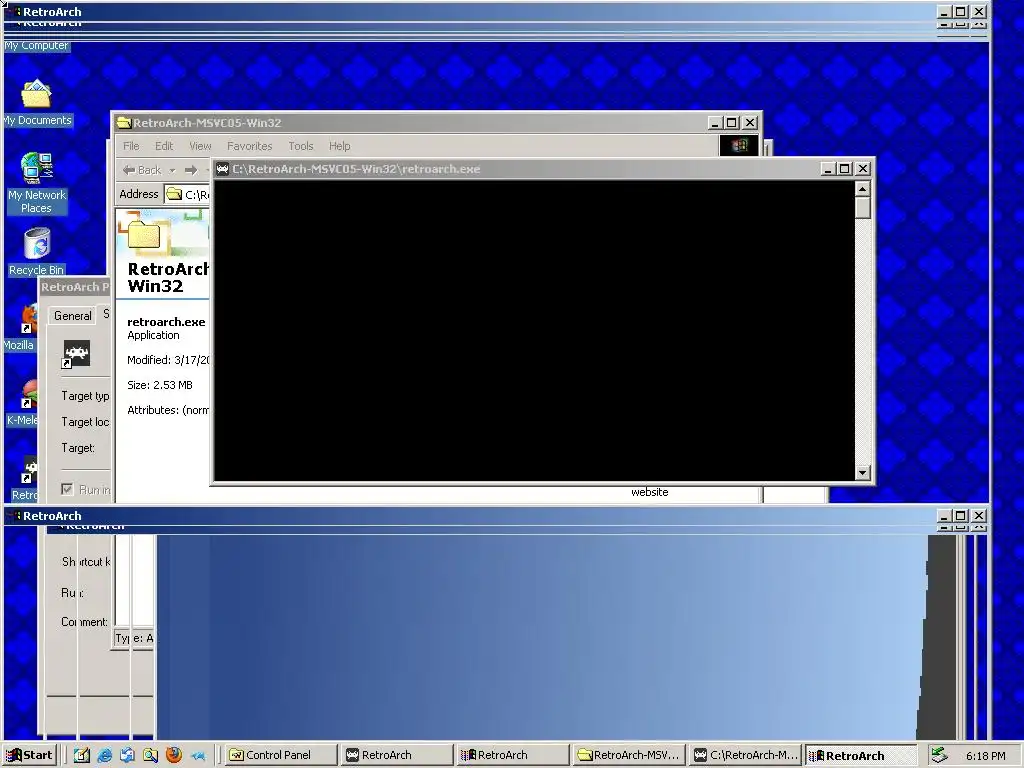Open My Network Places desktop icon
The image size is (1024, 768).
(37, 183)
